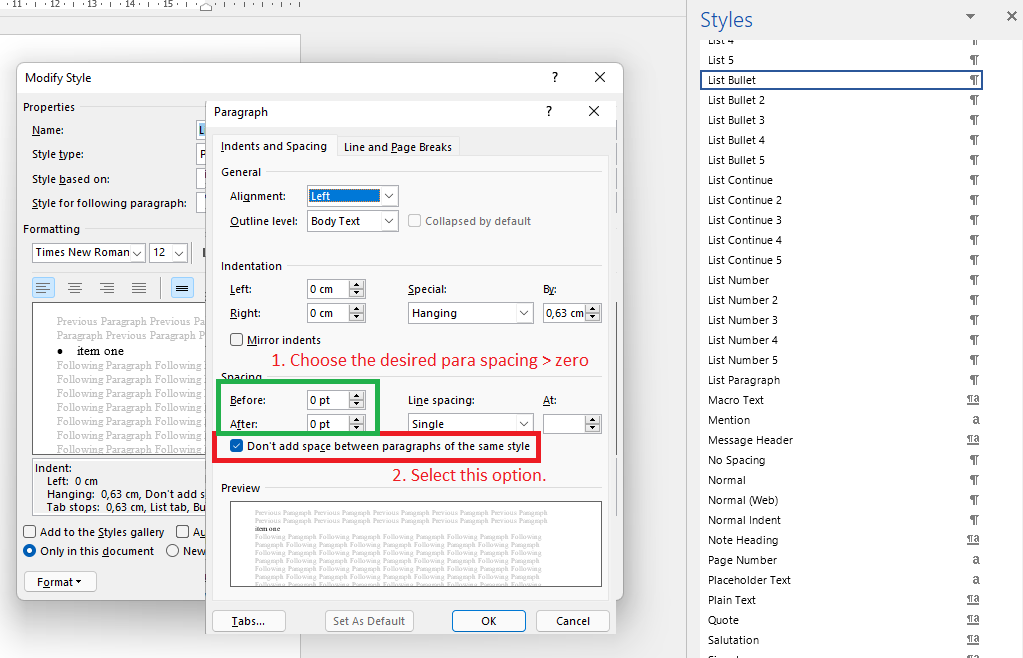Click Left indent field 0 cm
1023x658 pixels.
click(328, 289)
